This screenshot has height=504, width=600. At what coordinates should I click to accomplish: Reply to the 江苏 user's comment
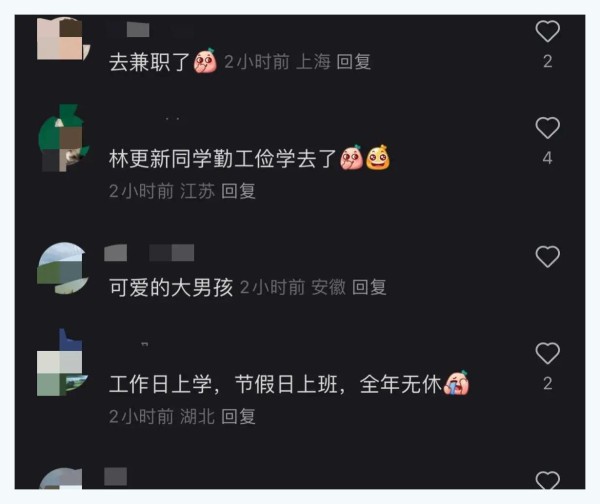click(x=238, y=191)
